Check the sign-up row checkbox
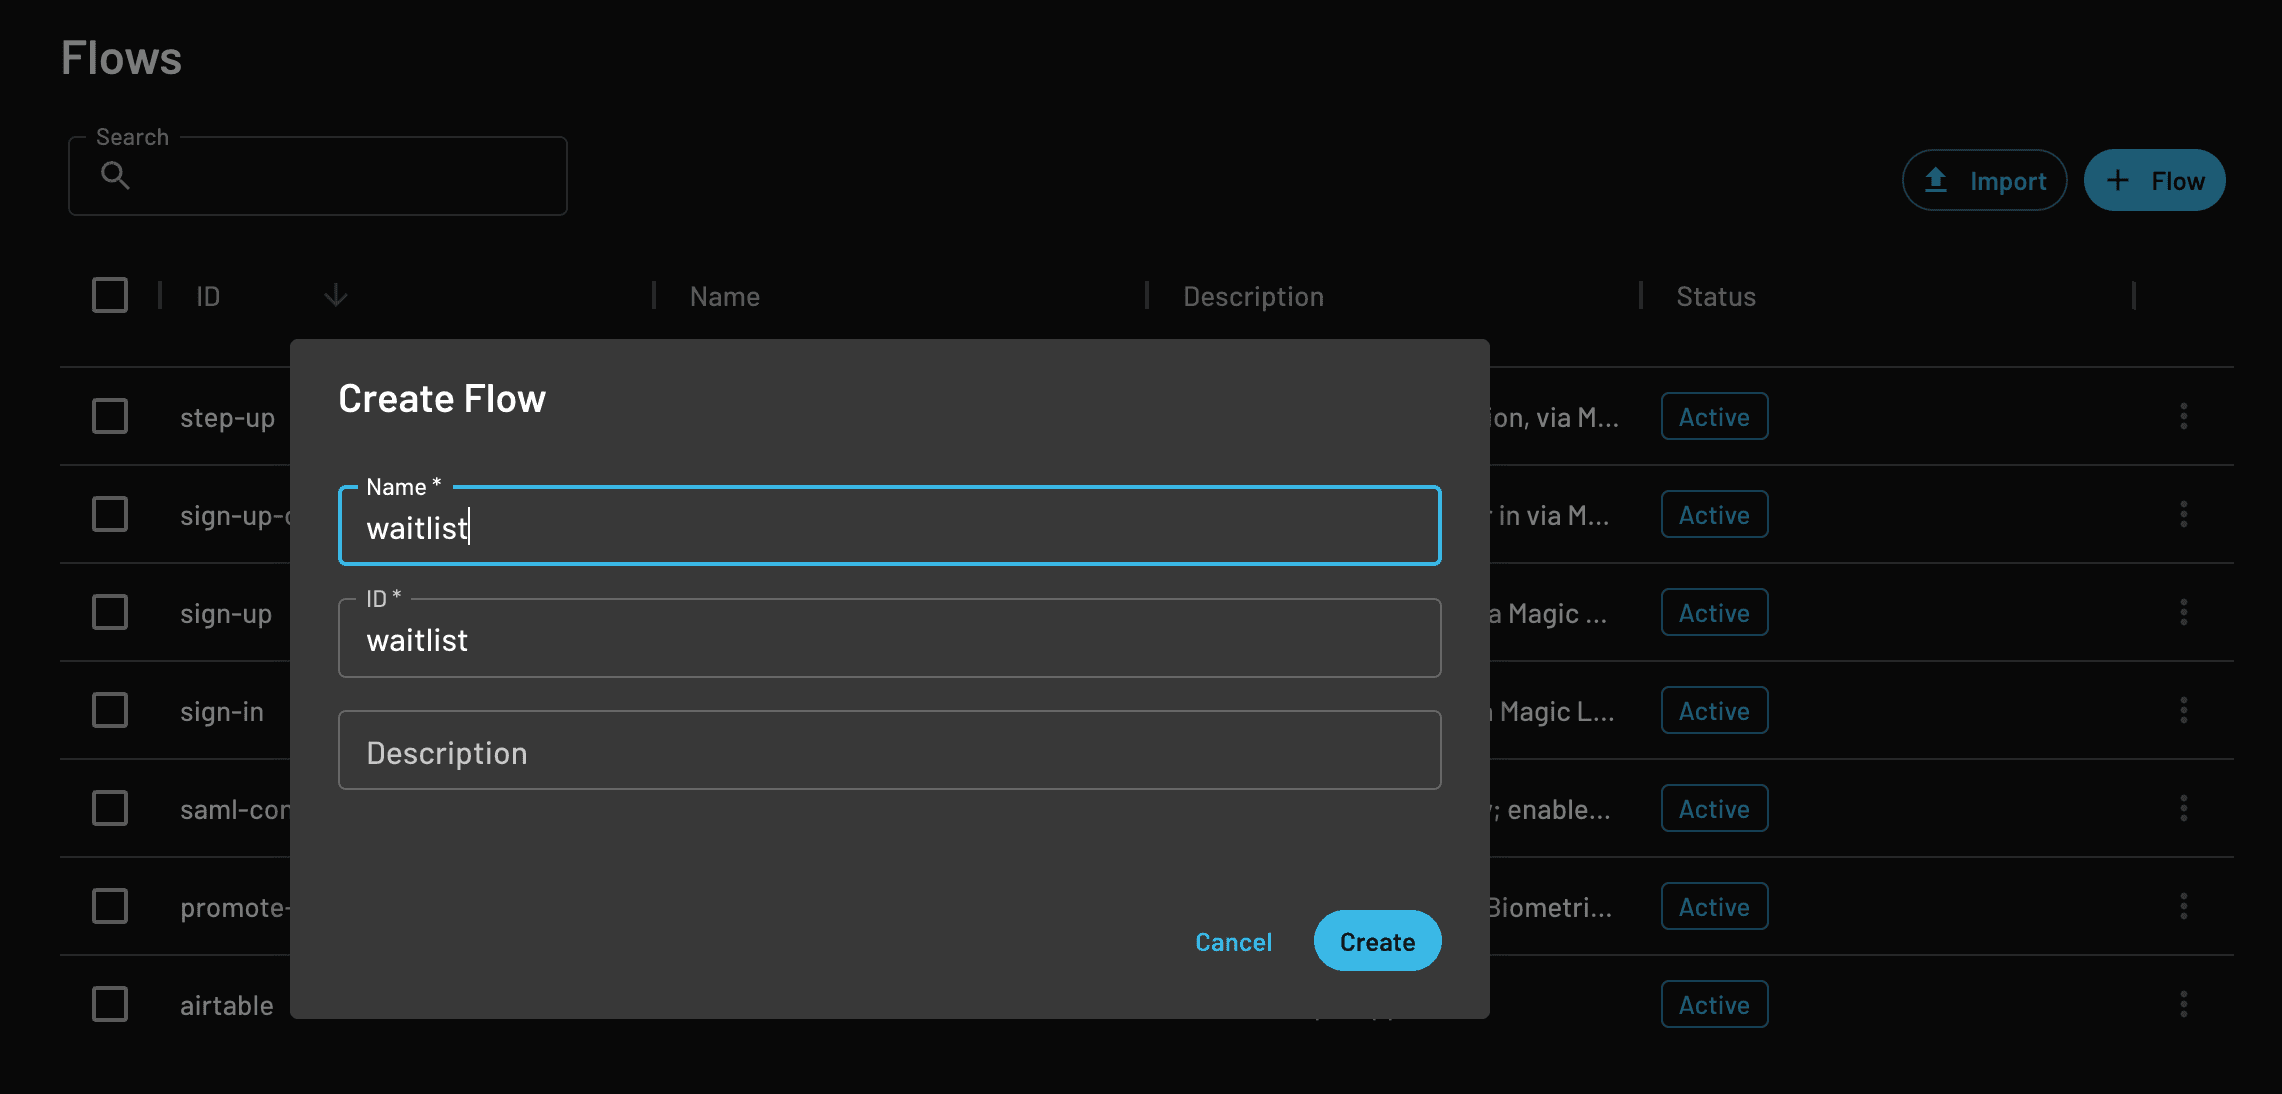 click(x=110, y=612)
